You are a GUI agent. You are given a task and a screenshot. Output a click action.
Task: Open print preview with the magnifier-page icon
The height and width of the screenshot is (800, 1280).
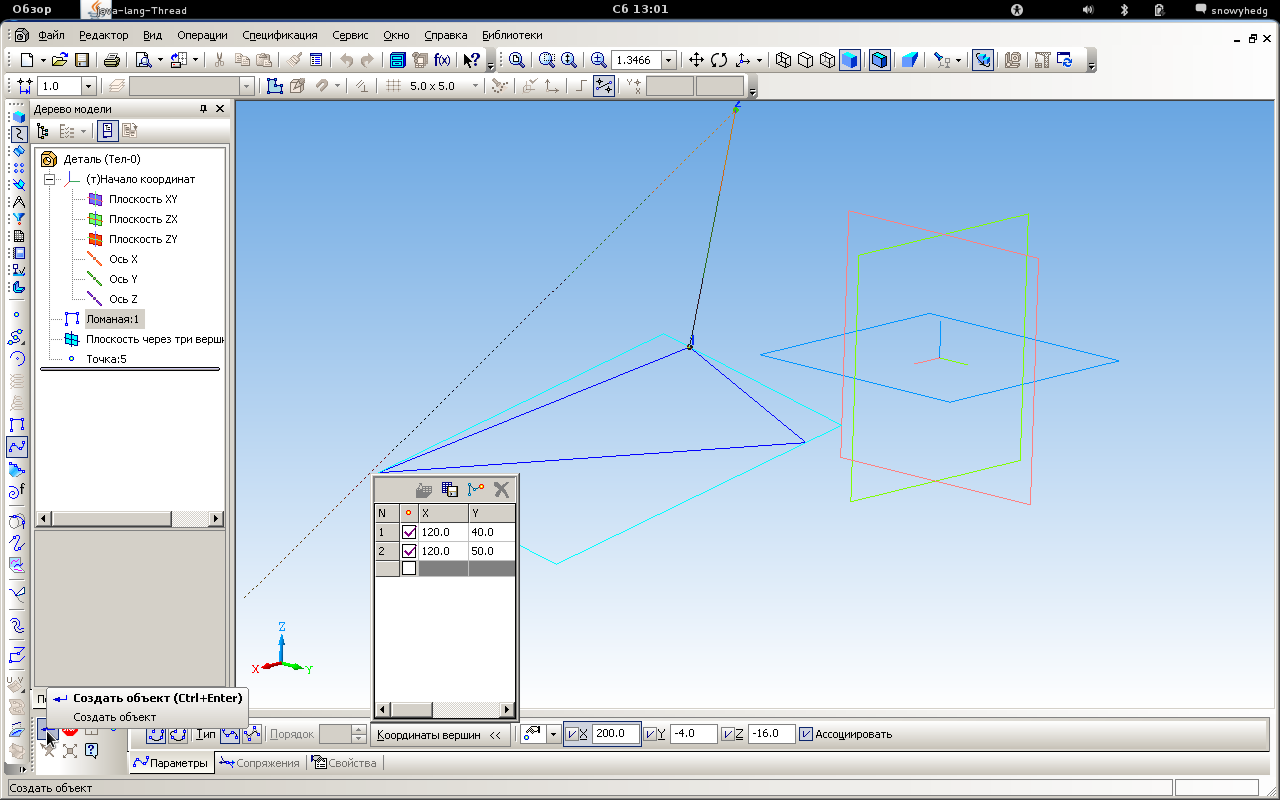[x=143, y=60]
